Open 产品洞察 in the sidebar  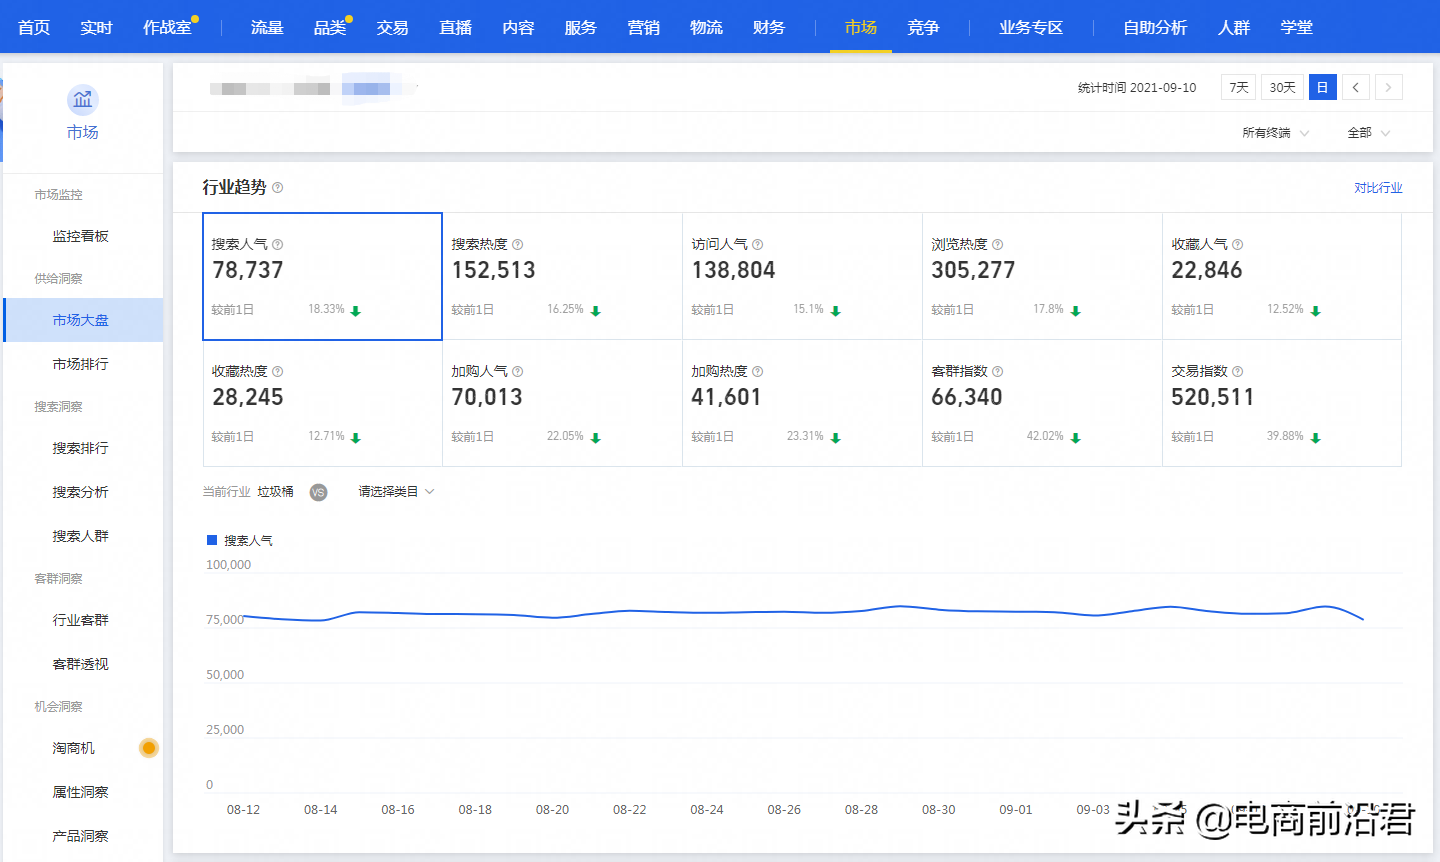point(81,836)
